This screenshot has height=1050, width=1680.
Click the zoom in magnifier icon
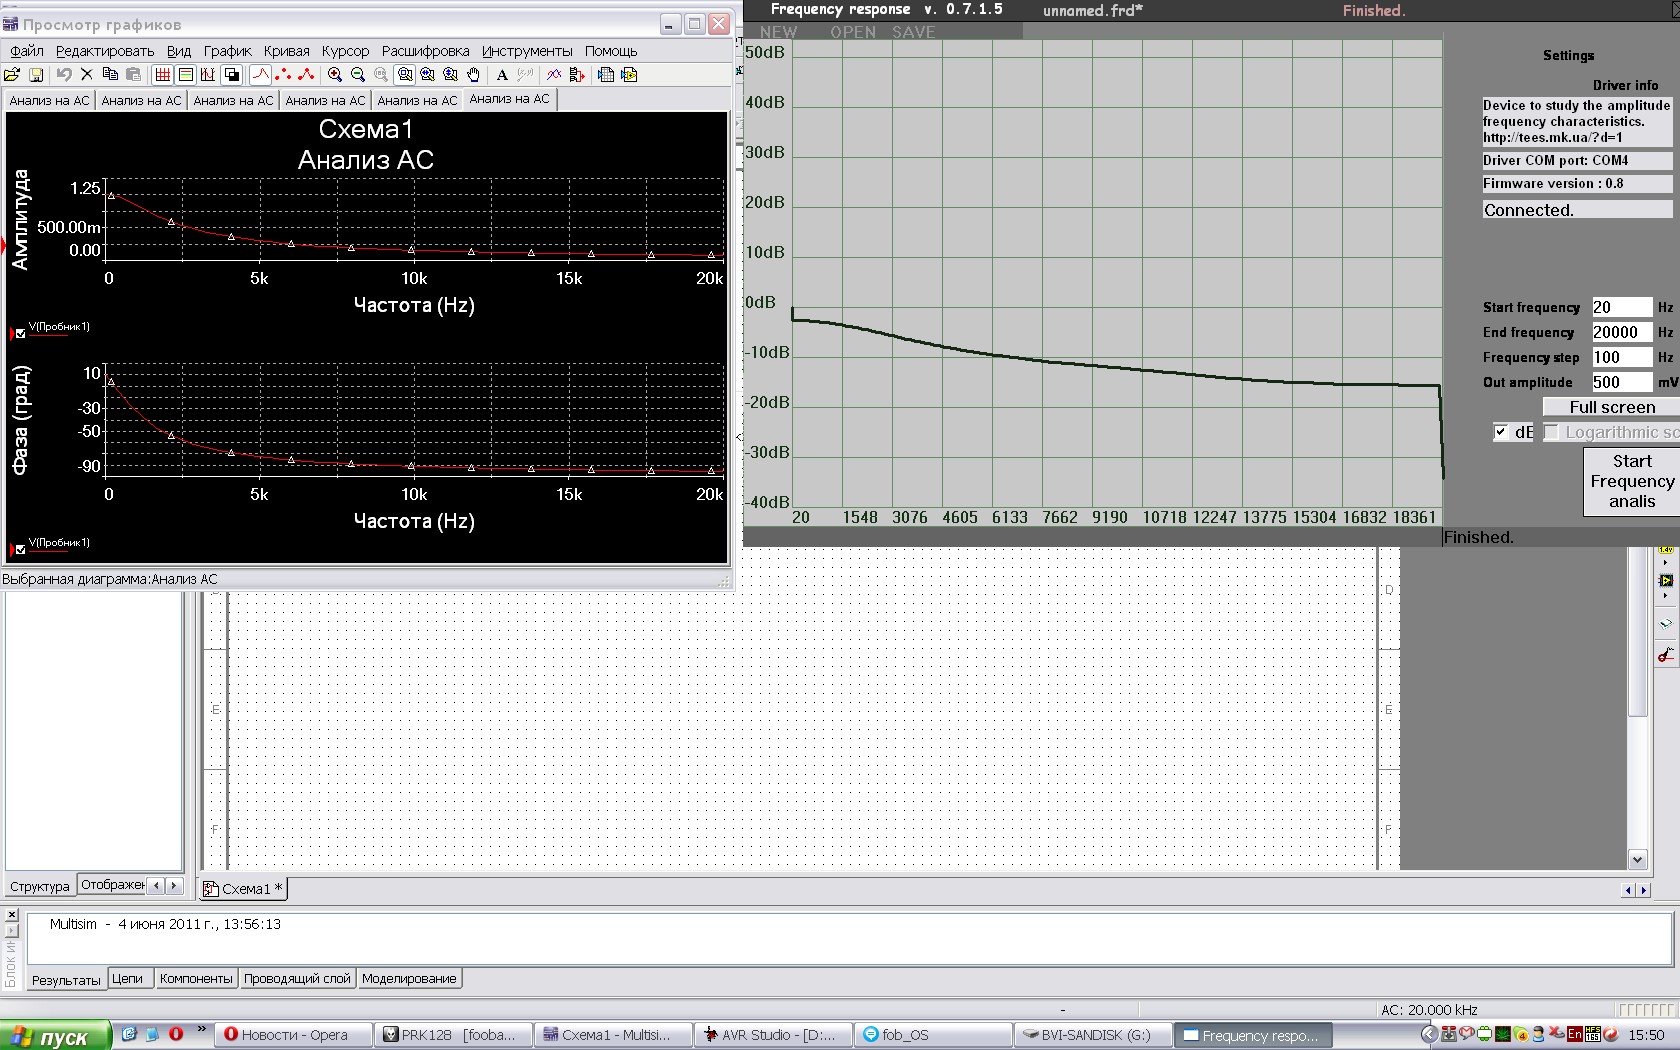(x=335, y=75)
